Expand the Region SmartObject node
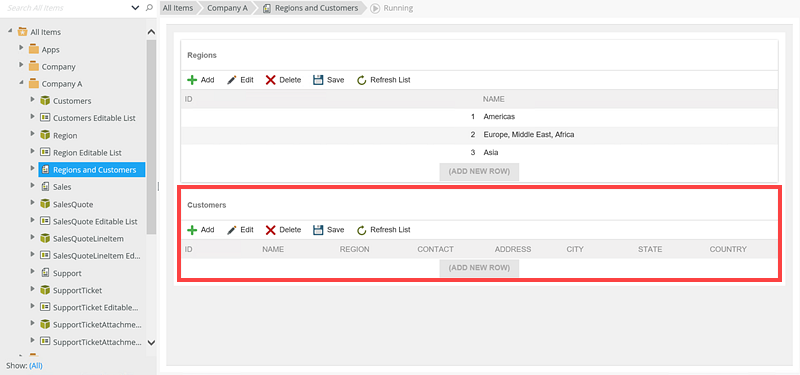The height and width of the screenshot is (375, 800). 33,134
